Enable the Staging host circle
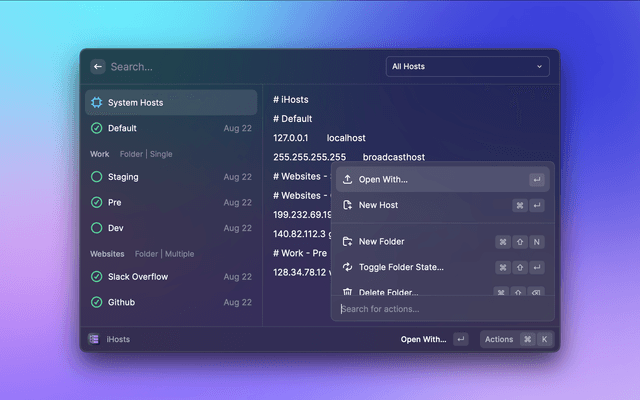 (x=96, y=177)
